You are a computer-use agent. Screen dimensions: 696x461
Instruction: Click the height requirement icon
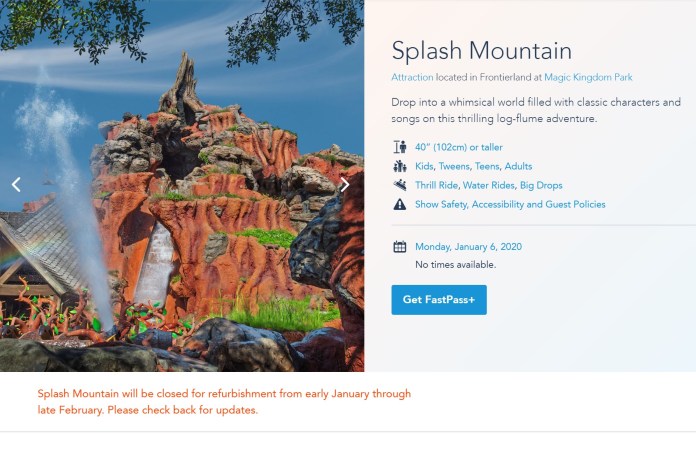400,147
